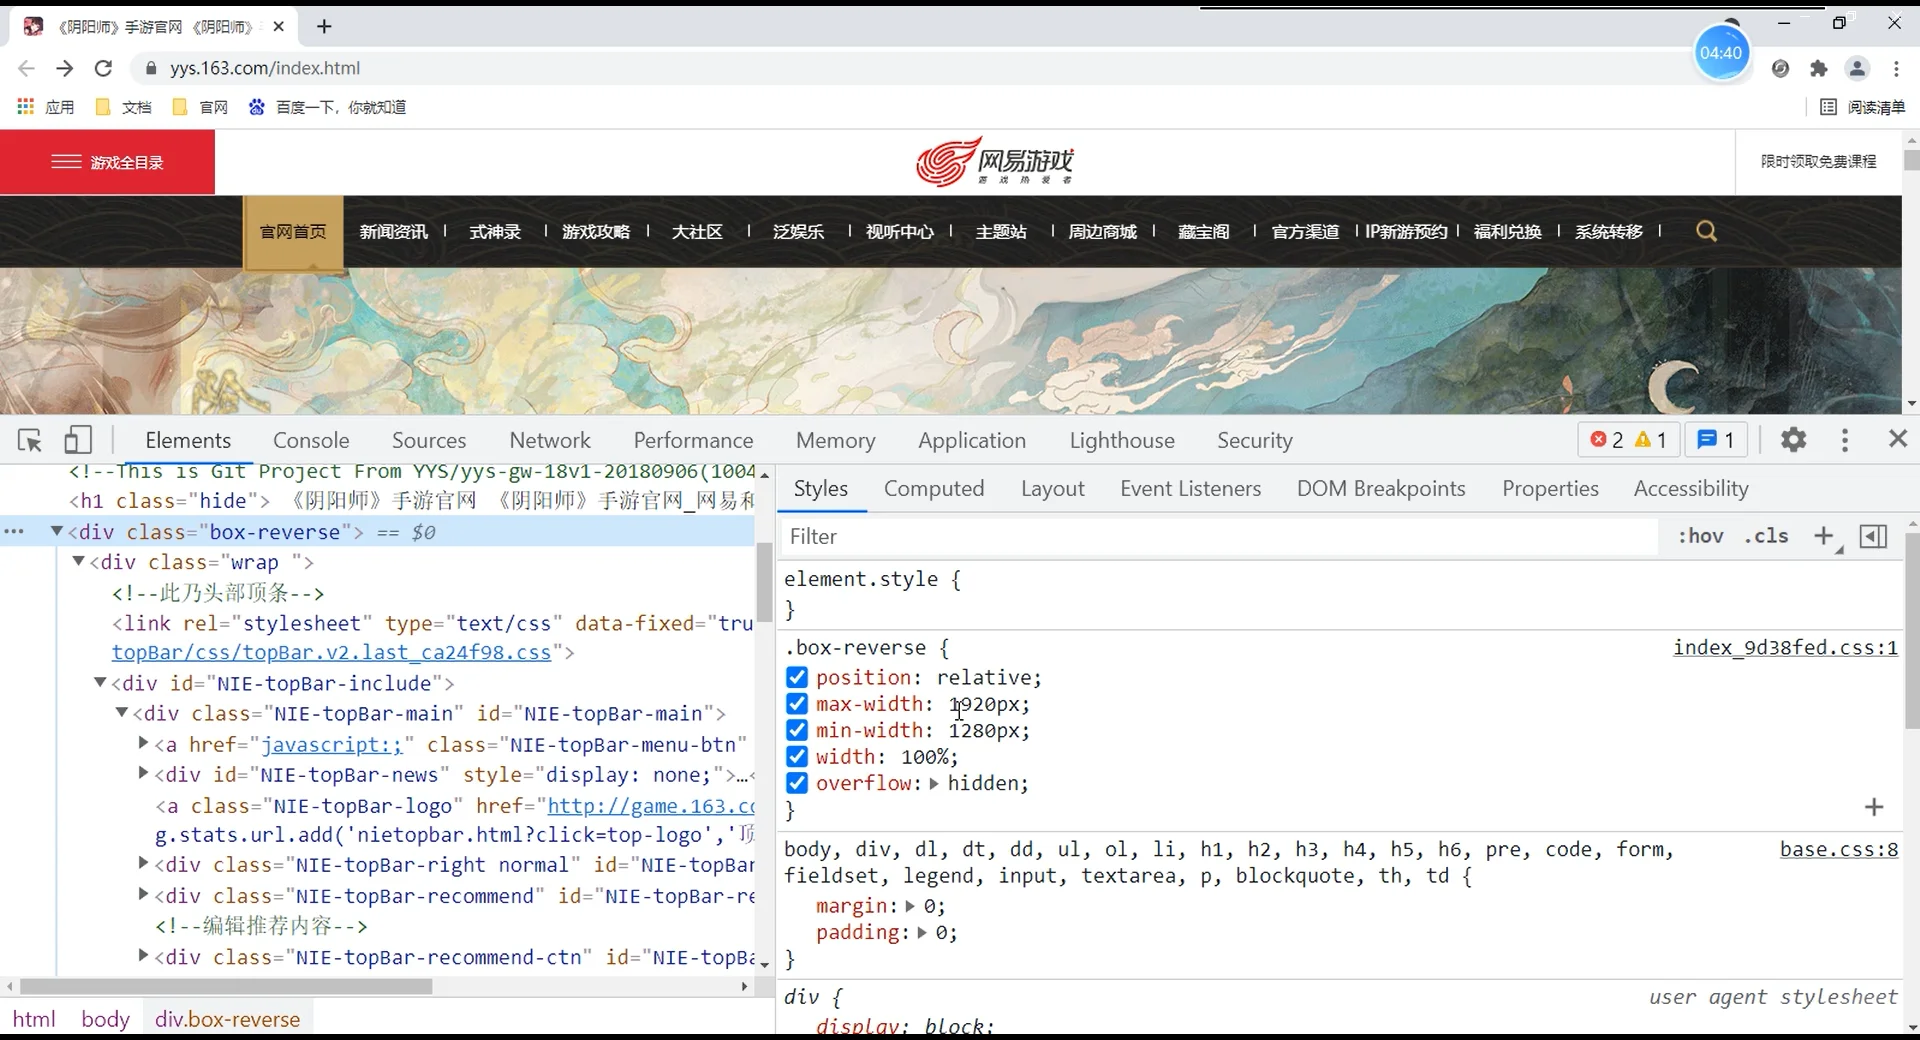Open the DevTools customization menu

[1845, 440]
